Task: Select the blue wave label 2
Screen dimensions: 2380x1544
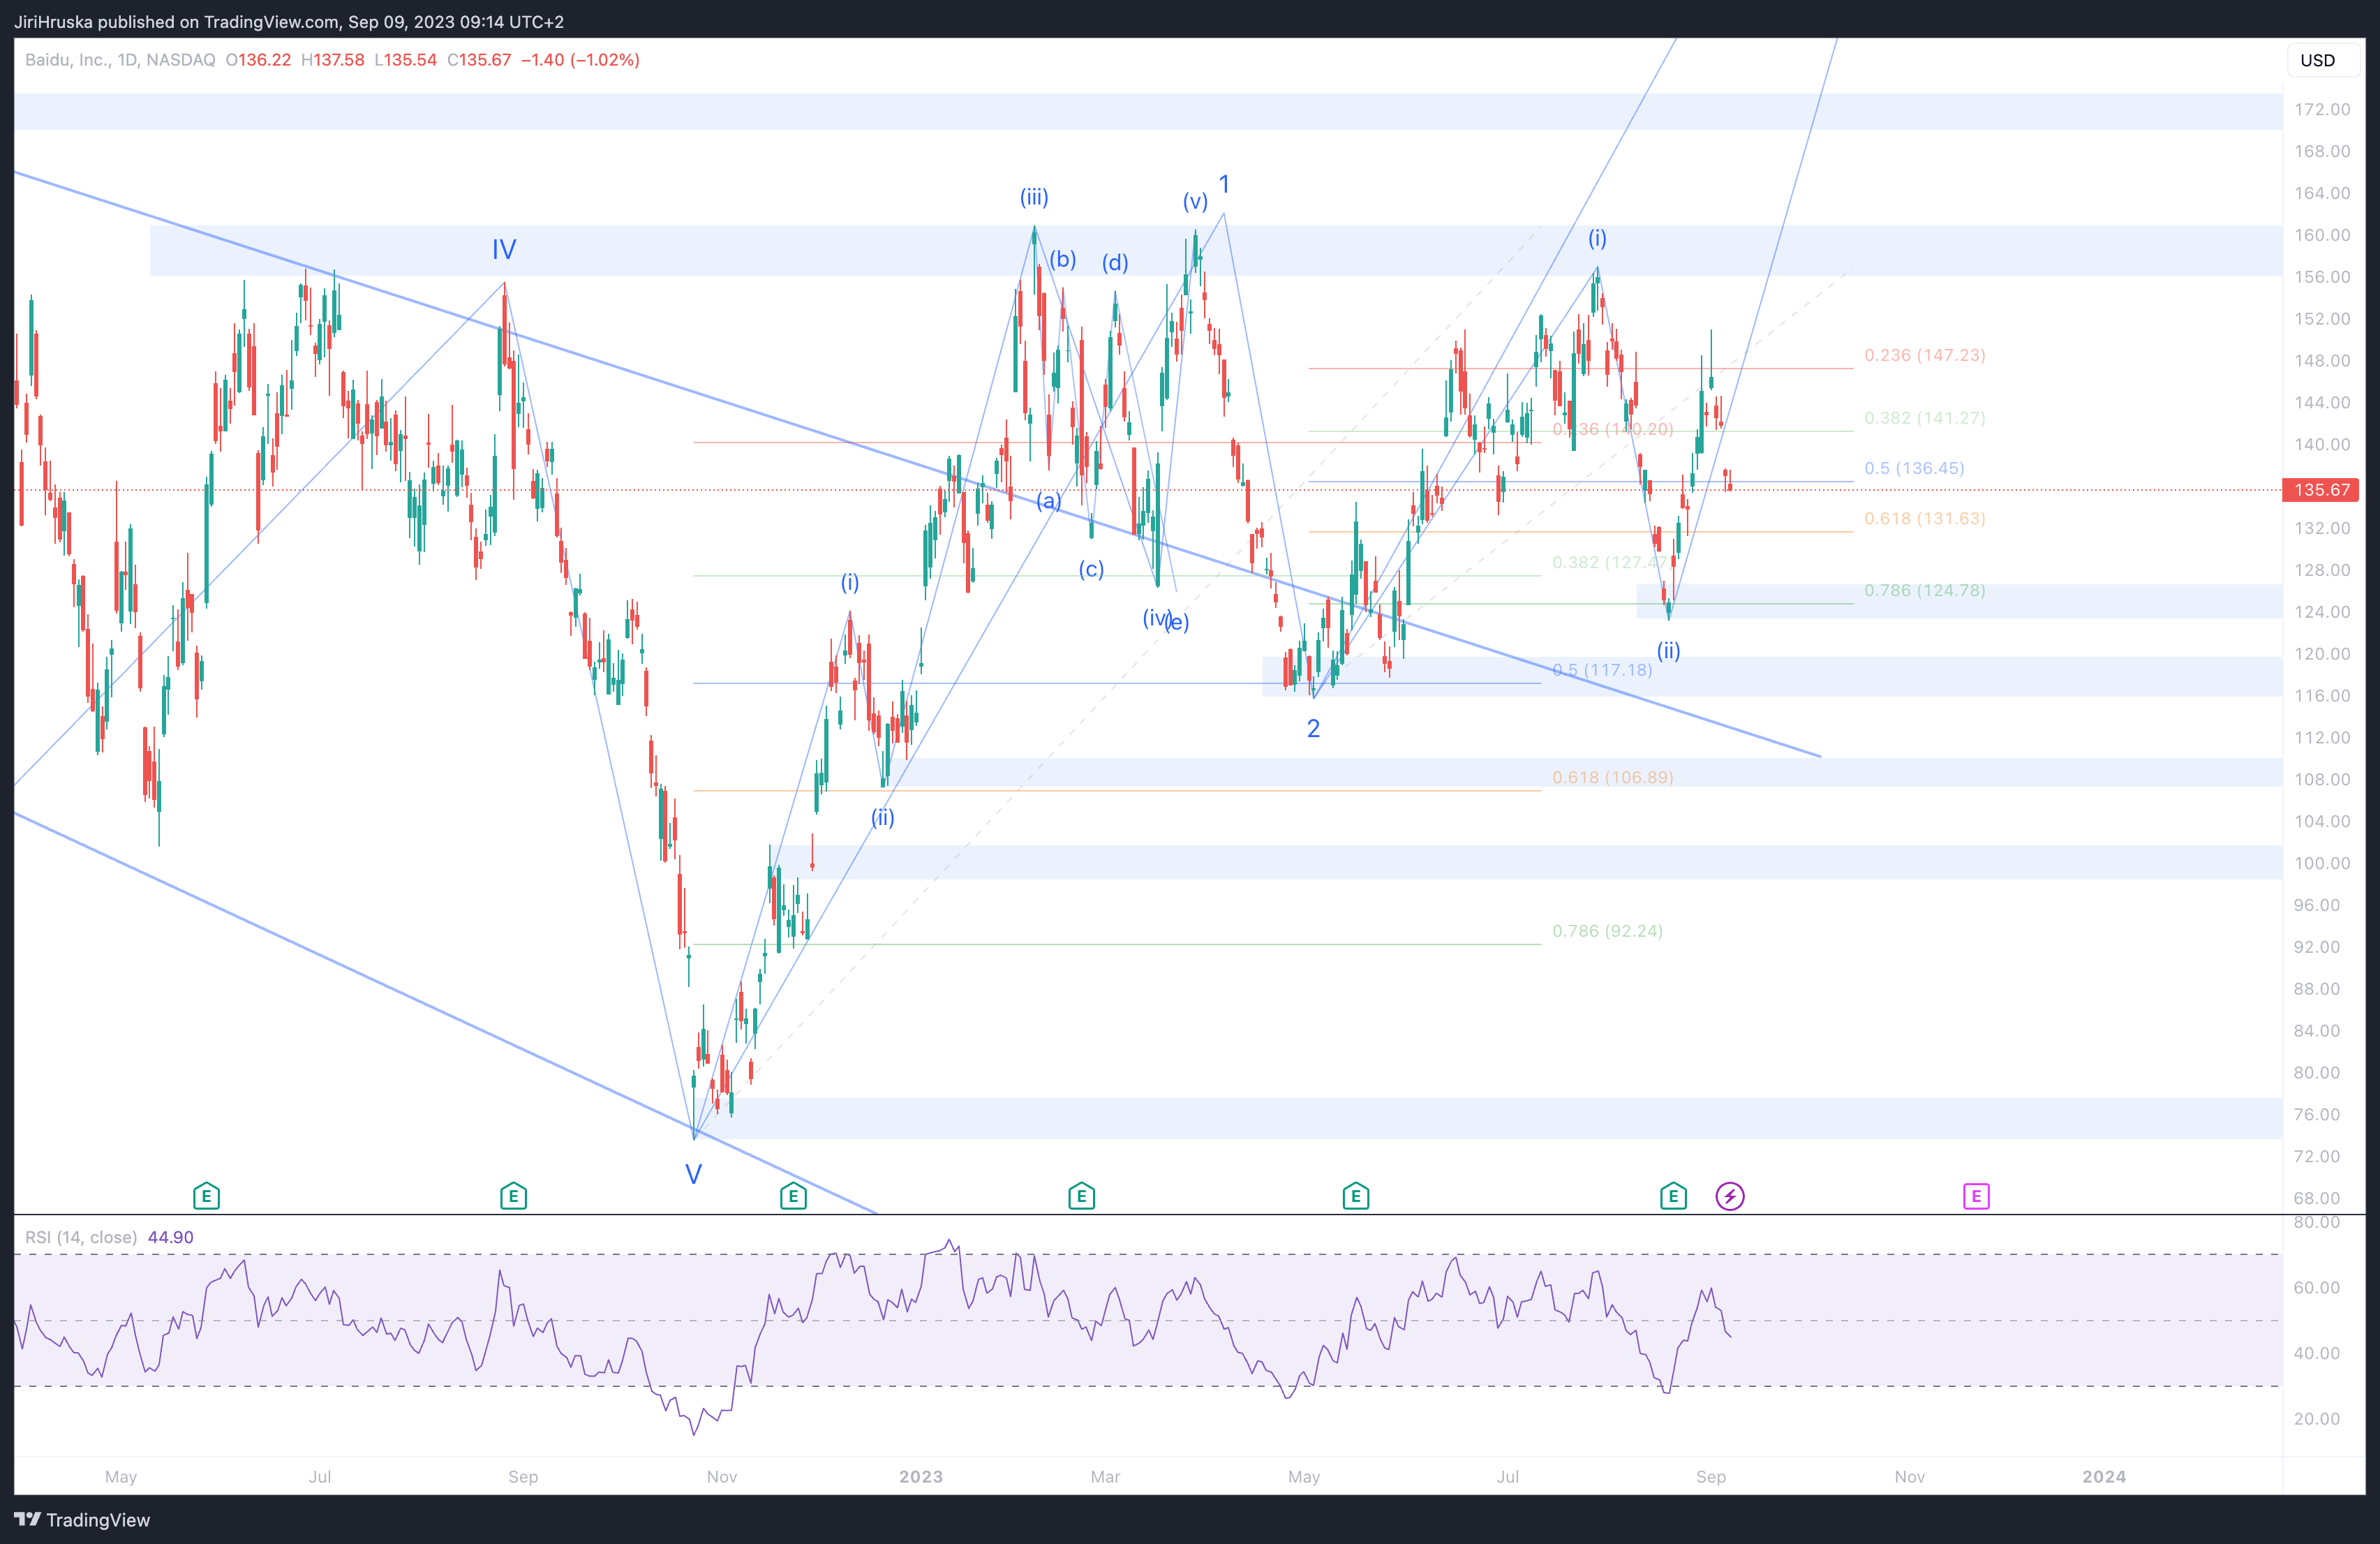Action: point(1313,728)
